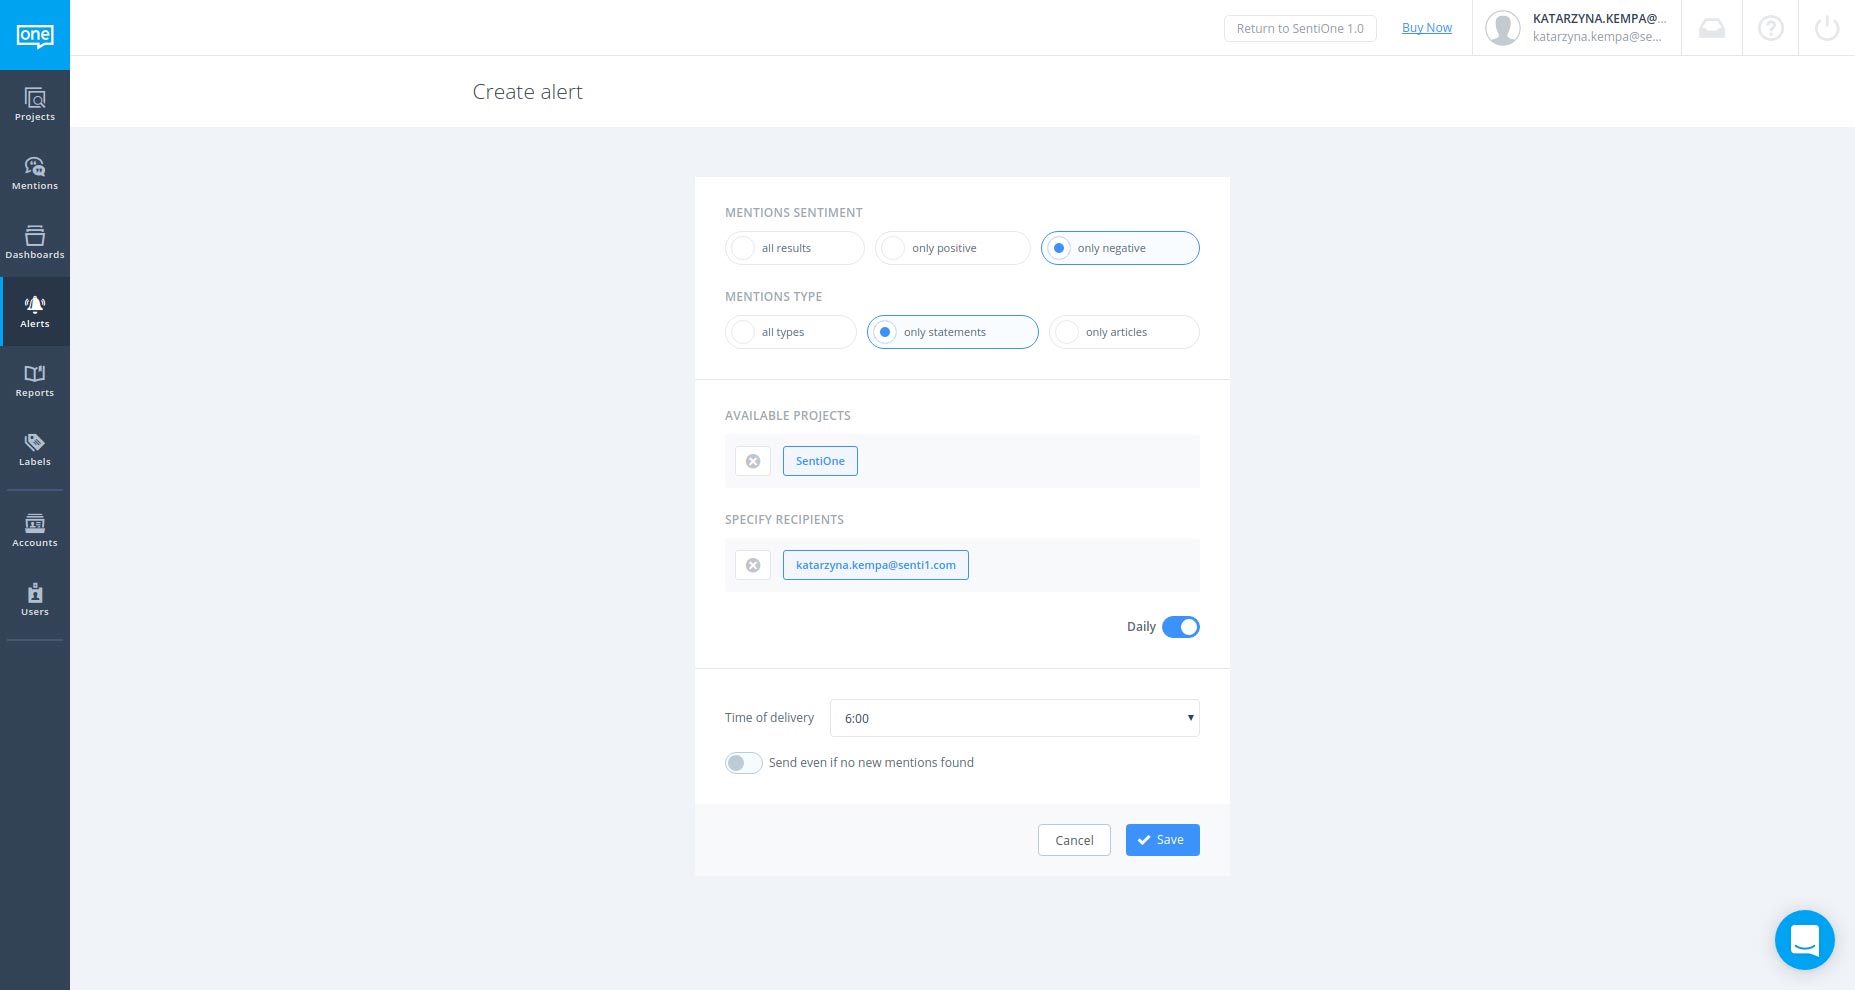Open the chat widget bubble
This screenshot has height=990, width=1855.
[1805, 940]
